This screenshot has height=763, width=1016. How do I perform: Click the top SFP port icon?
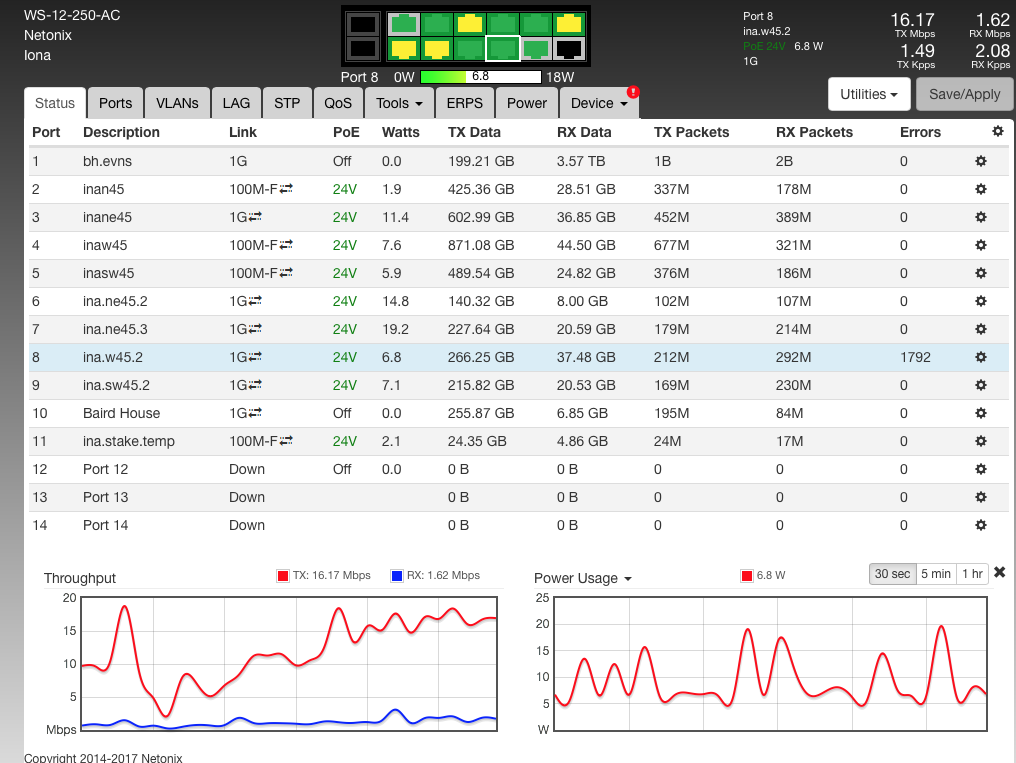[x=363, y=24]
